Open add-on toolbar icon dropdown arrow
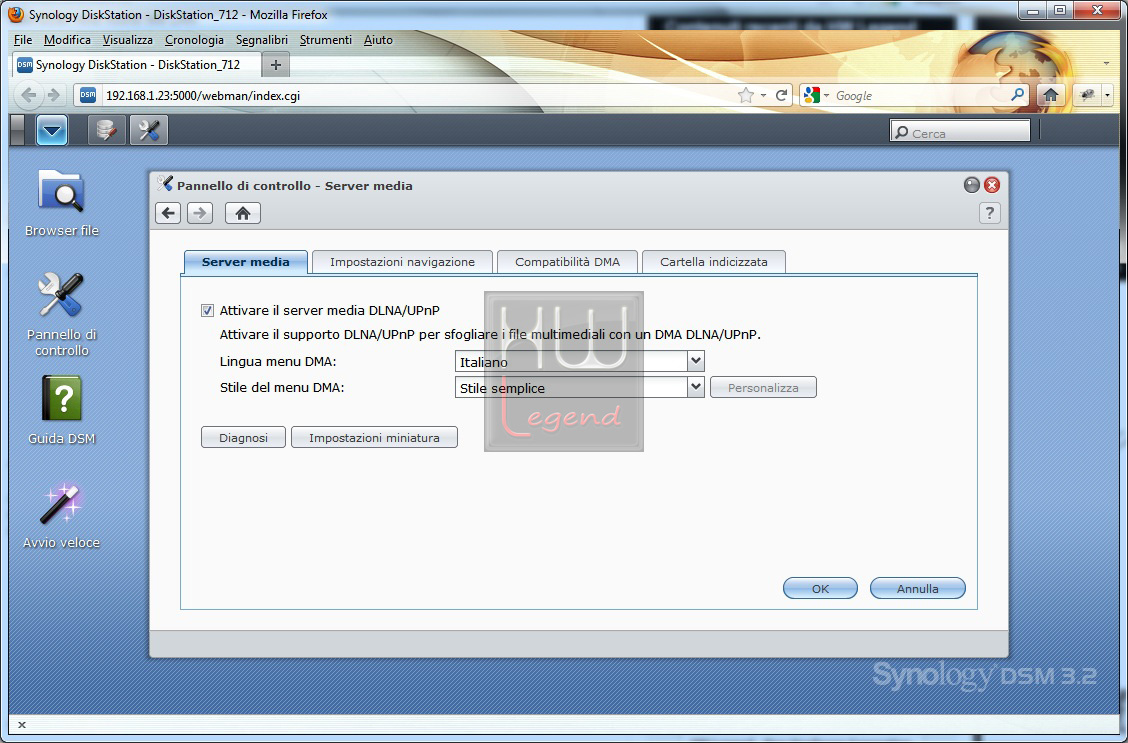This screenshot has height=743, width=1128. click(x=1108, y=95)
